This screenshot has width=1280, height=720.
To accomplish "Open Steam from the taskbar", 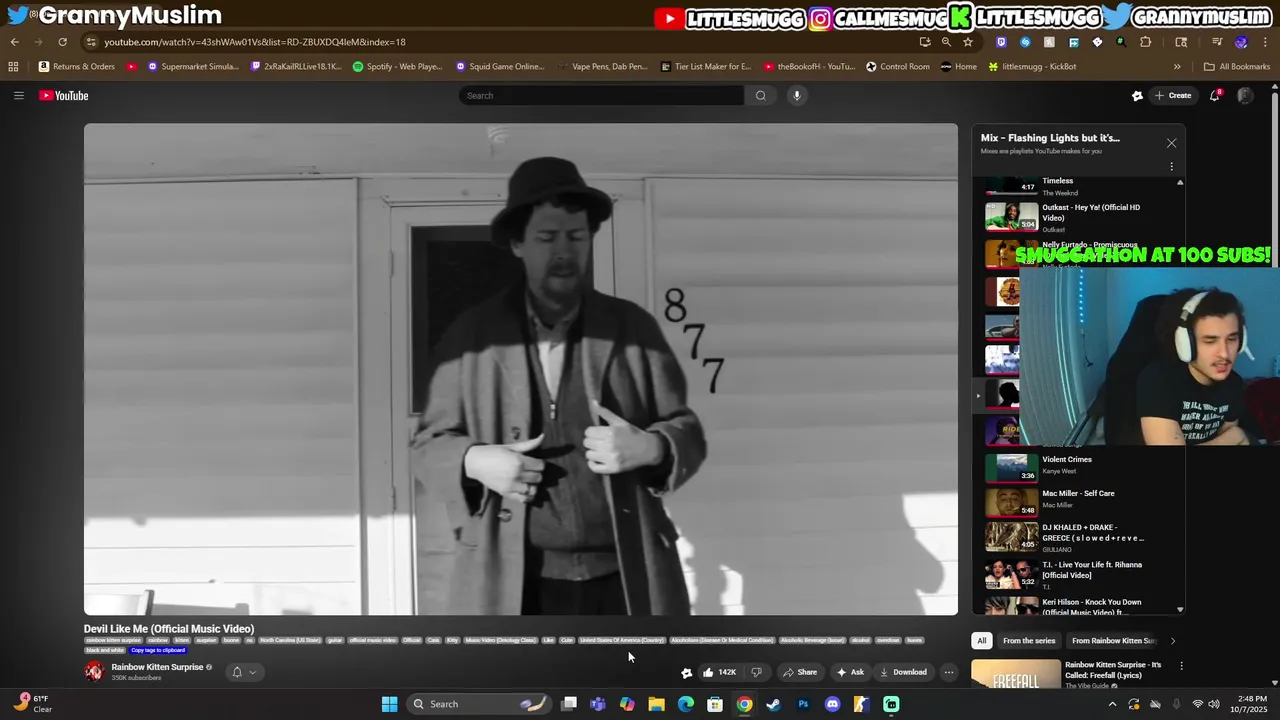I will point(773,704).
